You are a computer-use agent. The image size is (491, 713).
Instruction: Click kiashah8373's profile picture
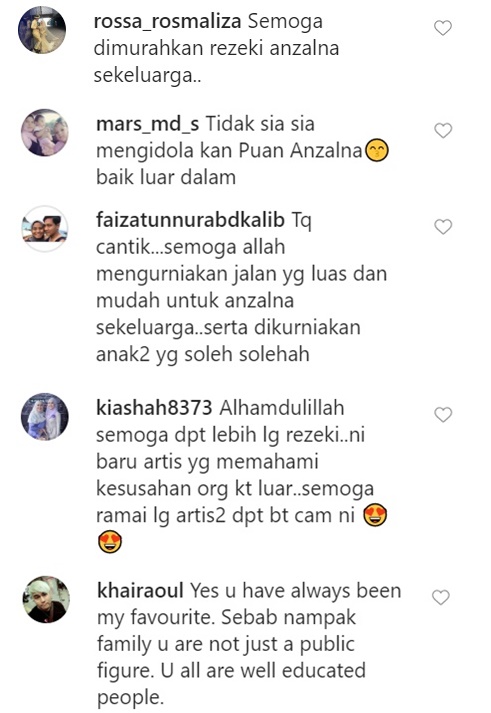click(x=45, y=417)
